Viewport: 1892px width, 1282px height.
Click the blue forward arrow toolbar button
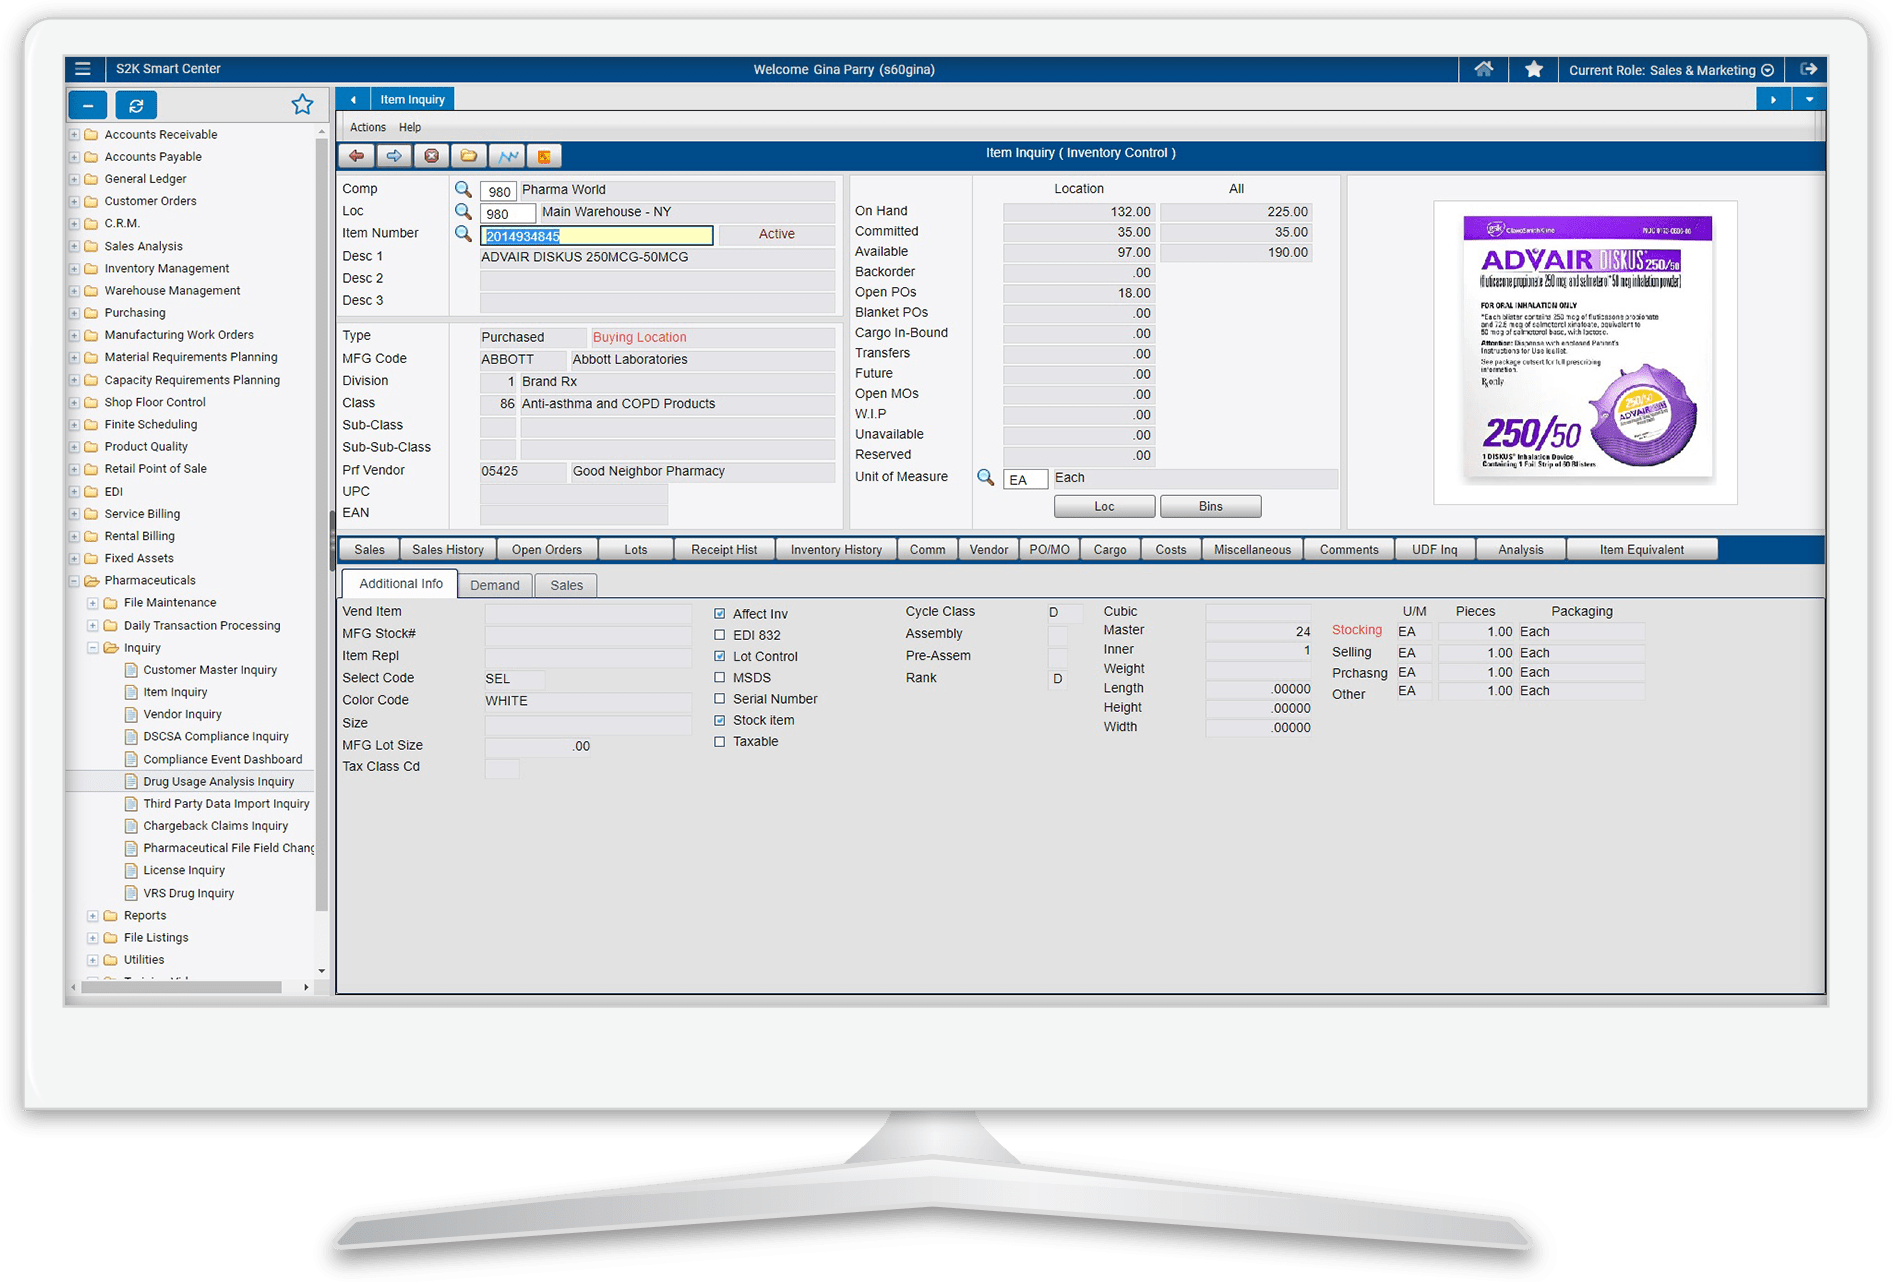coord(394,156)
